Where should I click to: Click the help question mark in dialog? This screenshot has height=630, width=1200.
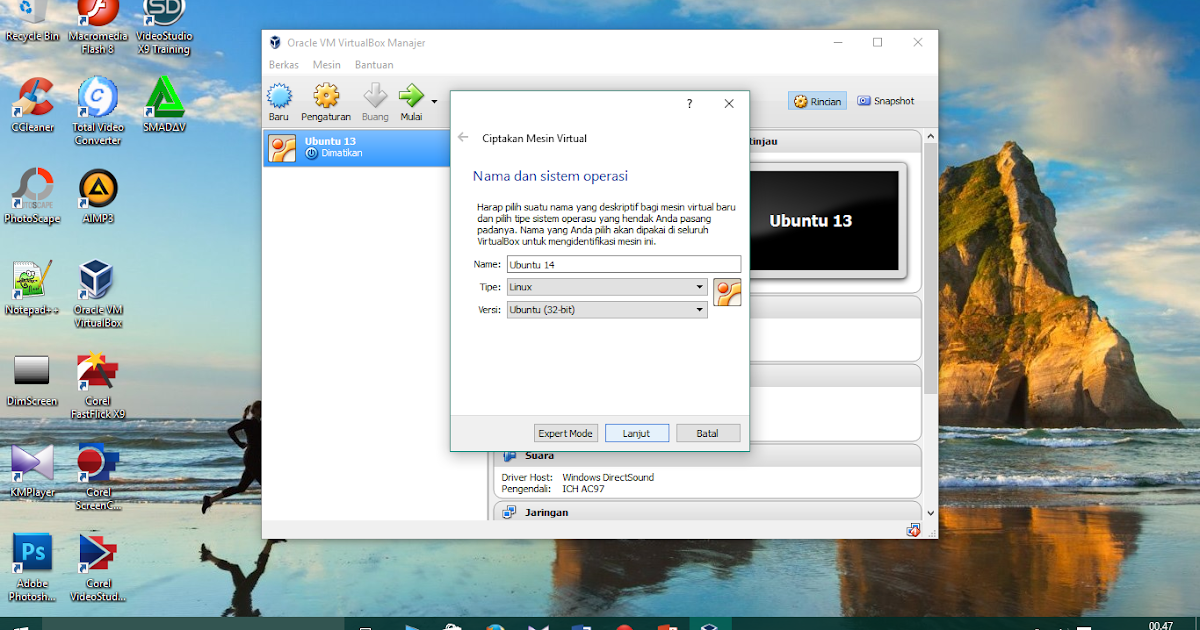689,103
